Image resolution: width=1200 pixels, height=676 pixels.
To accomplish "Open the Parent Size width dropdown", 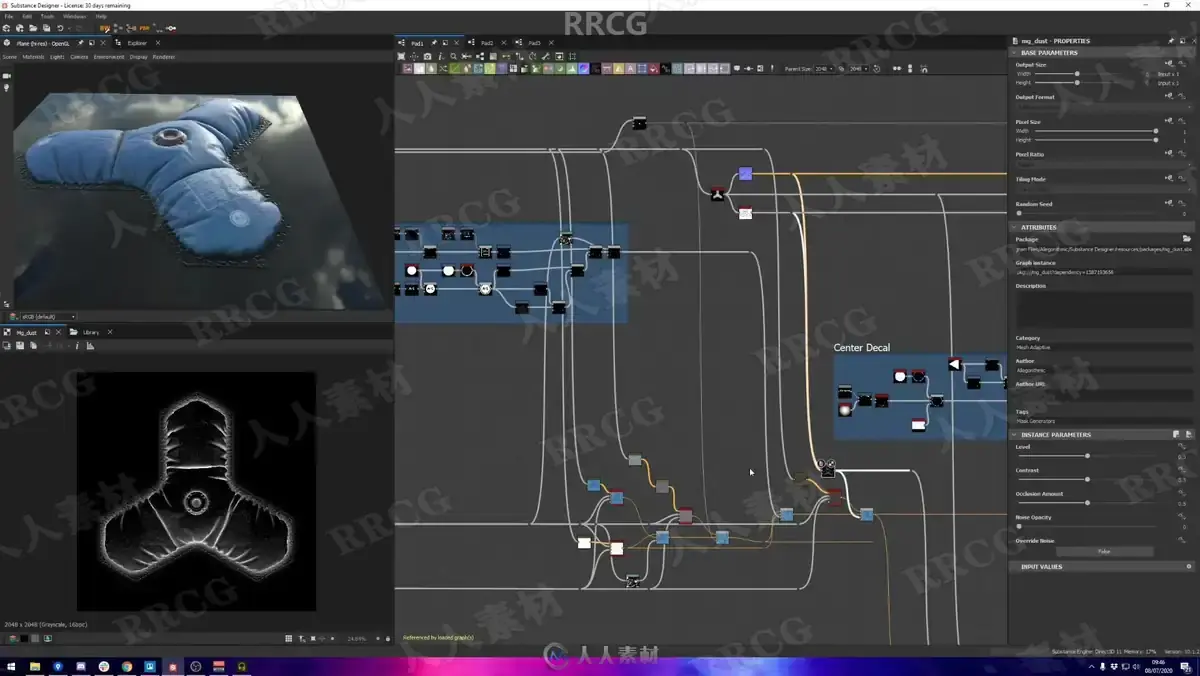I will [824, 69].
